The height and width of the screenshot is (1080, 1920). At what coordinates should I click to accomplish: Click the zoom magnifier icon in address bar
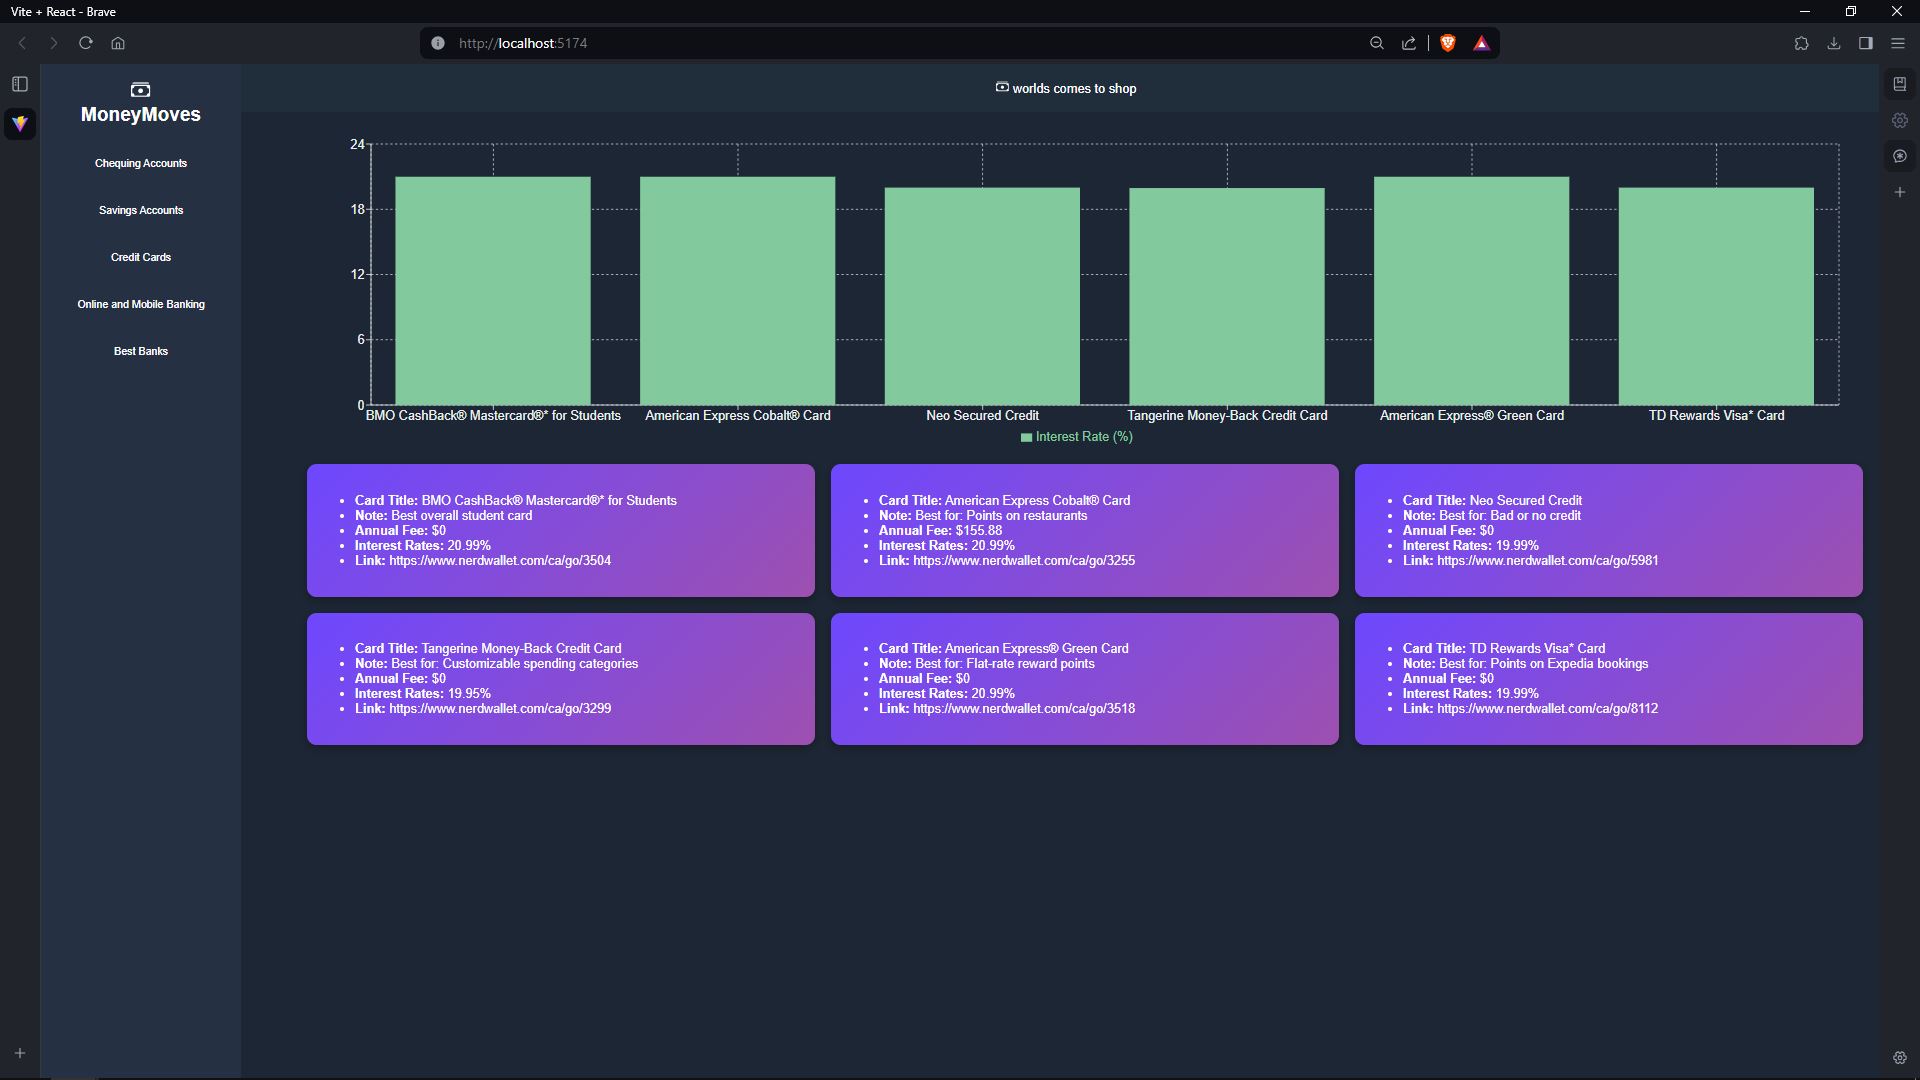(x=1376, y=43)
